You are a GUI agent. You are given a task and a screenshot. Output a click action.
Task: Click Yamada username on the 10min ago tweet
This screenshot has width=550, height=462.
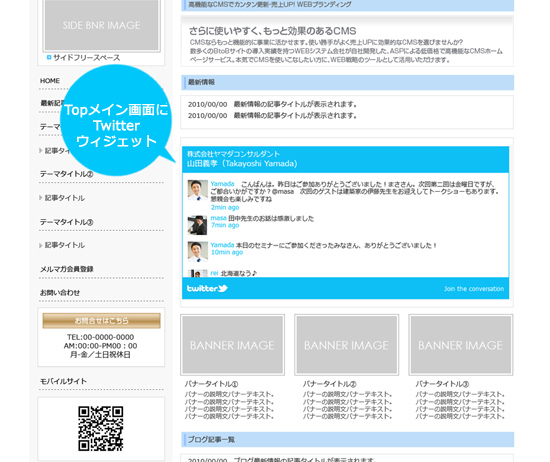[x=222, y=245]
